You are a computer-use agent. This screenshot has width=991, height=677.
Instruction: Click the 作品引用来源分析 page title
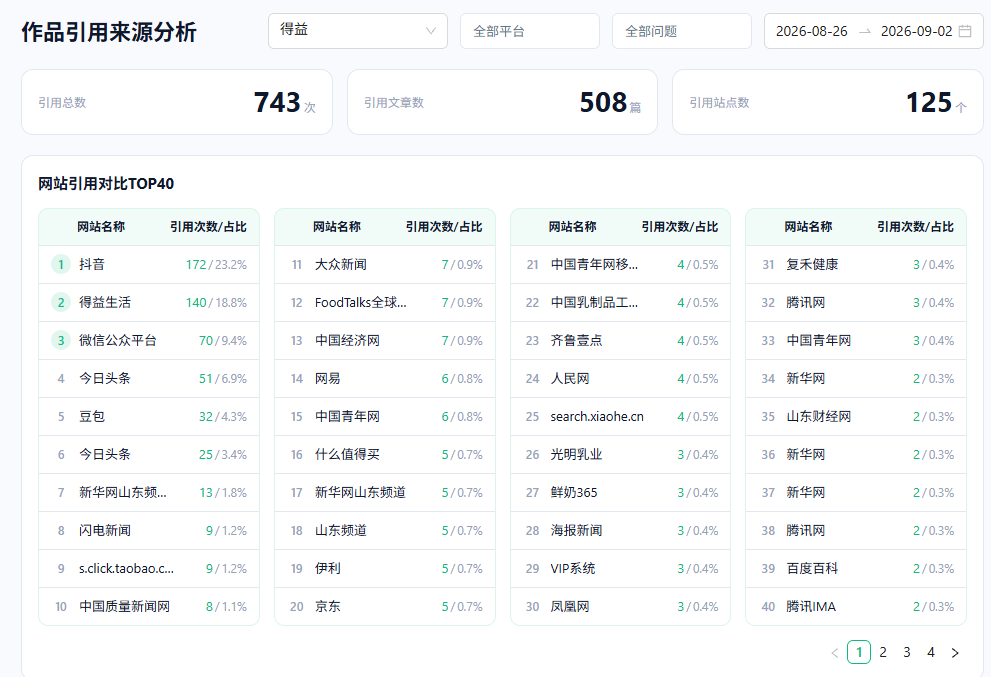click(109, 32)
